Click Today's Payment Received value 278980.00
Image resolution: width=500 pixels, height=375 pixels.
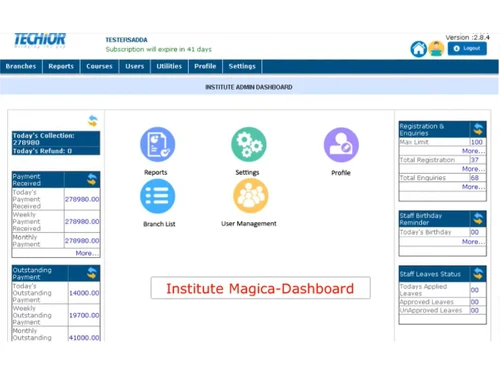click(x=82, y=199)
